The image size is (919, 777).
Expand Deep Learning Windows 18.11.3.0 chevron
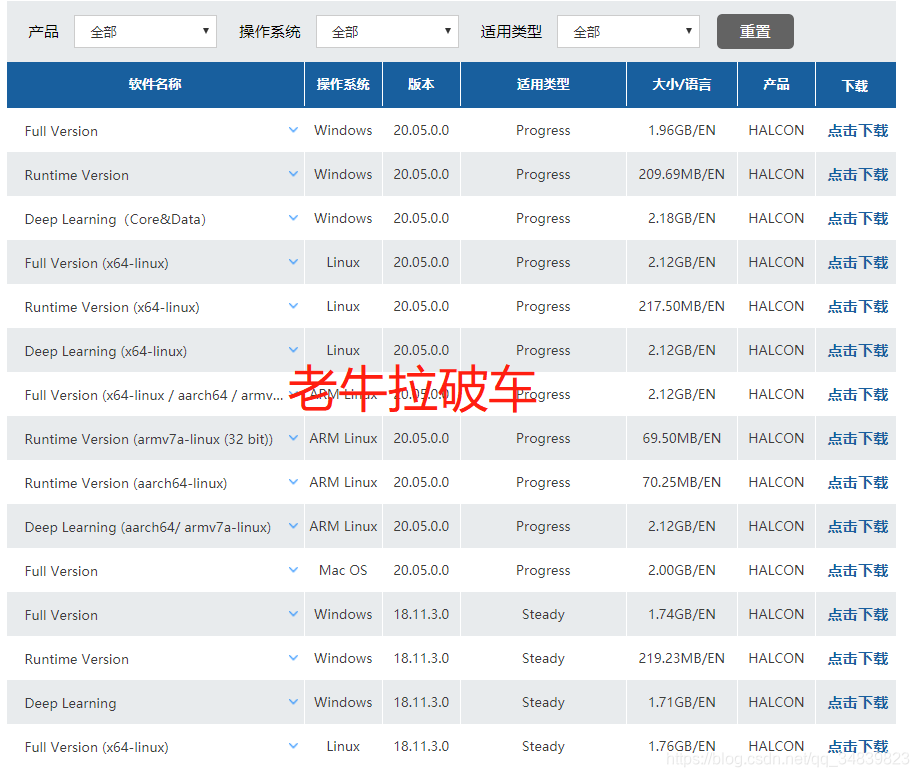pyautogui.click(x=294, y=701)
